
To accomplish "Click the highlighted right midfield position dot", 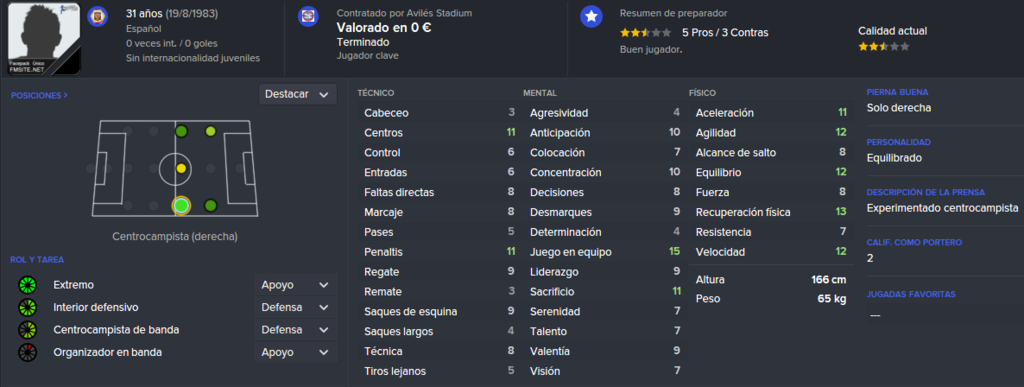I will 182,206.
